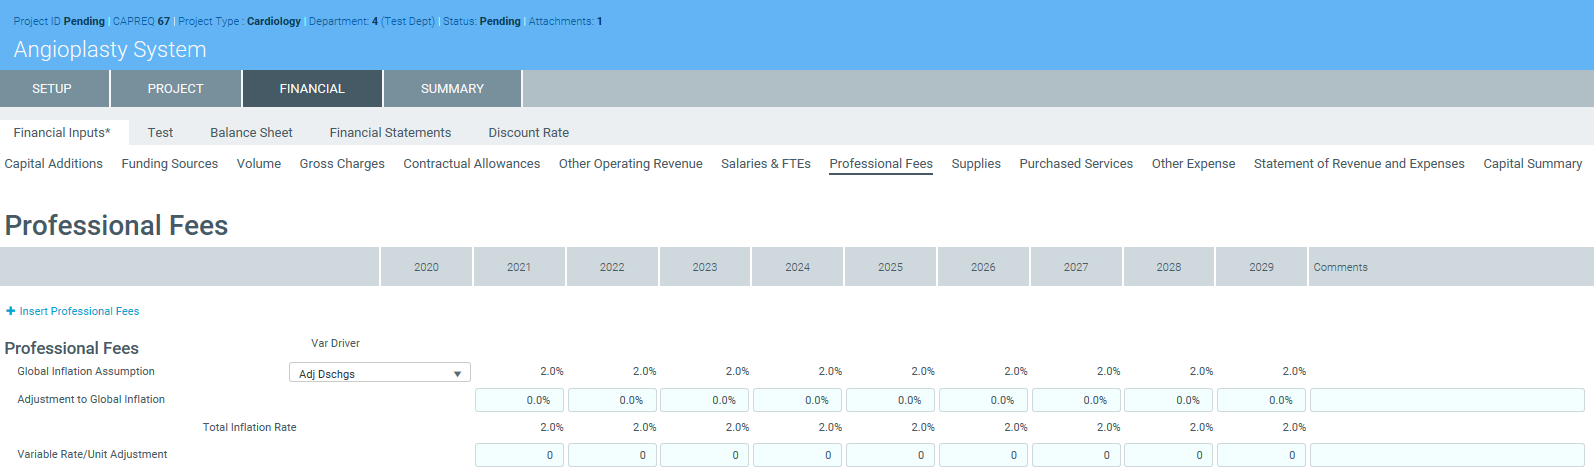1594x470 pixels.
Task: Open the Capital Summary section
Action: click(1532, 163)
